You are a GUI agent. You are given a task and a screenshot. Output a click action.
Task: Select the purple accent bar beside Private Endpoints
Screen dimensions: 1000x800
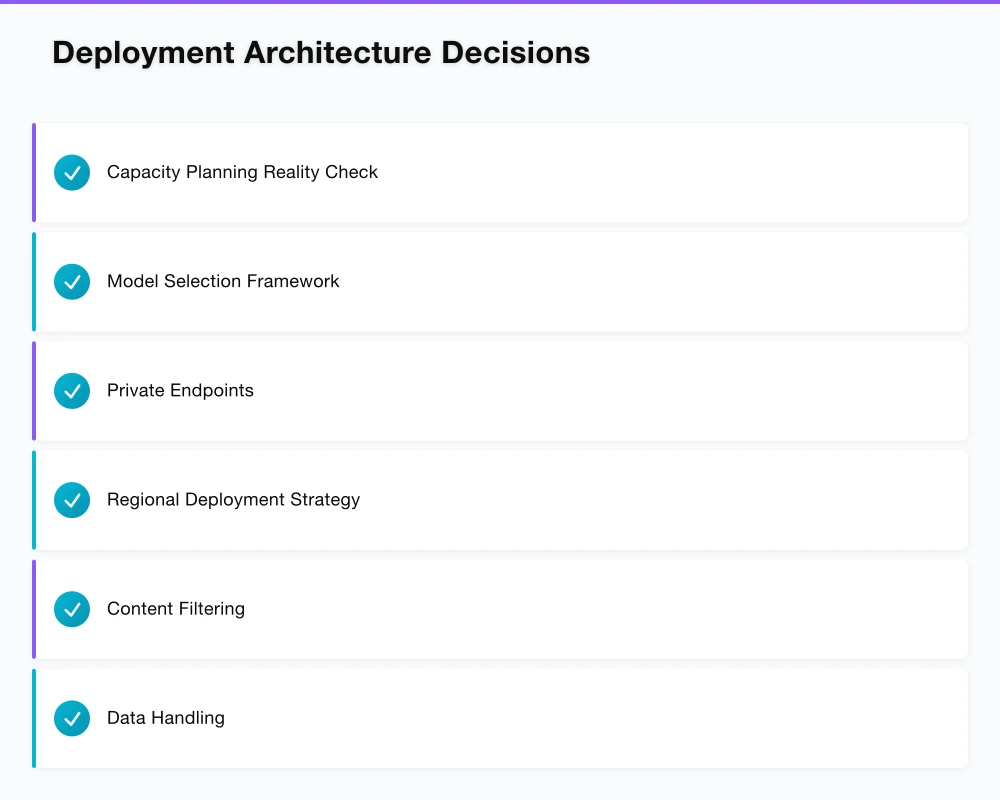pyautogui.click(x=33, y=391)
